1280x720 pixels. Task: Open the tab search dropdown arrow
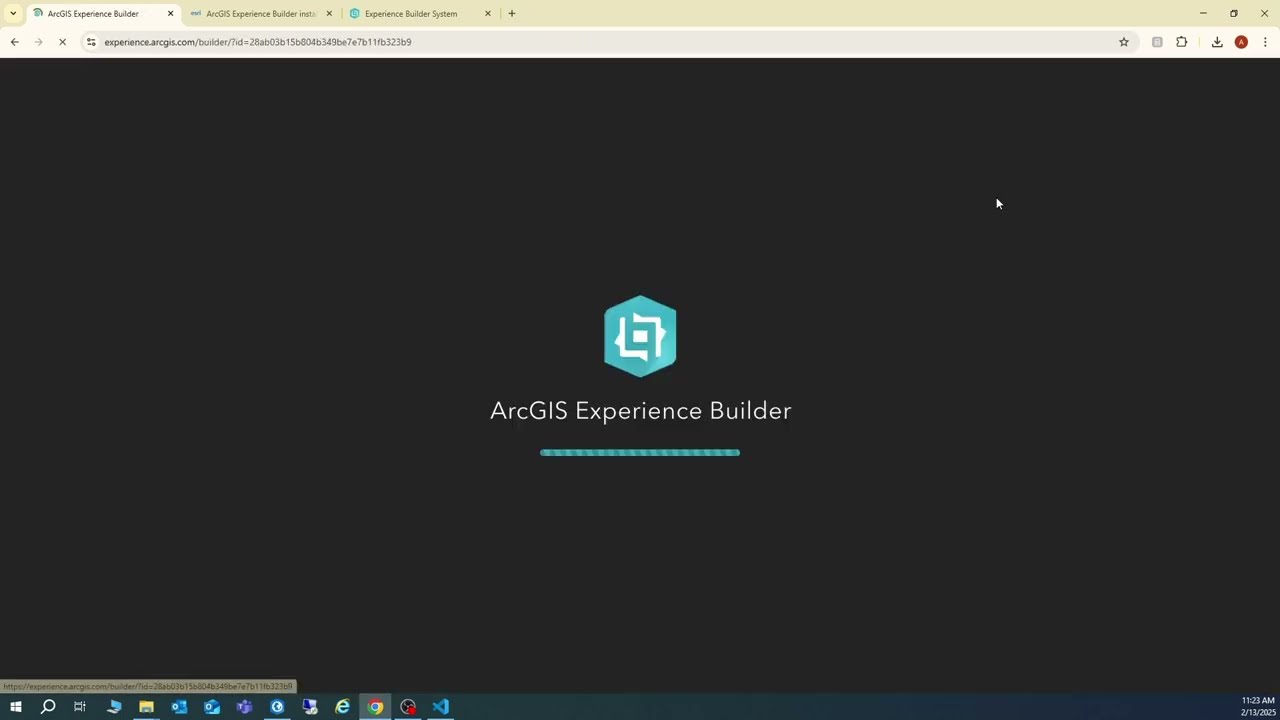(x=13, y=14)
